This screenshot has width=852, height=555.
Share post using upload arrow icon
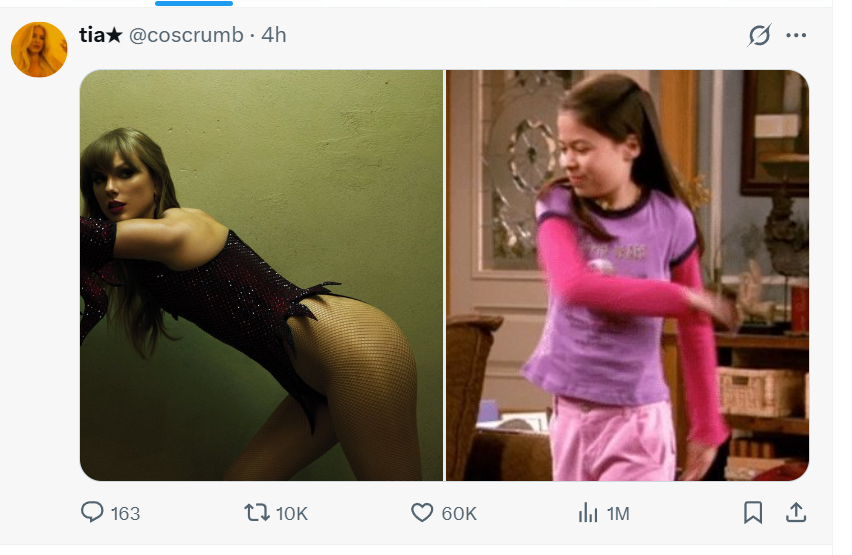[x=796, y=513]
